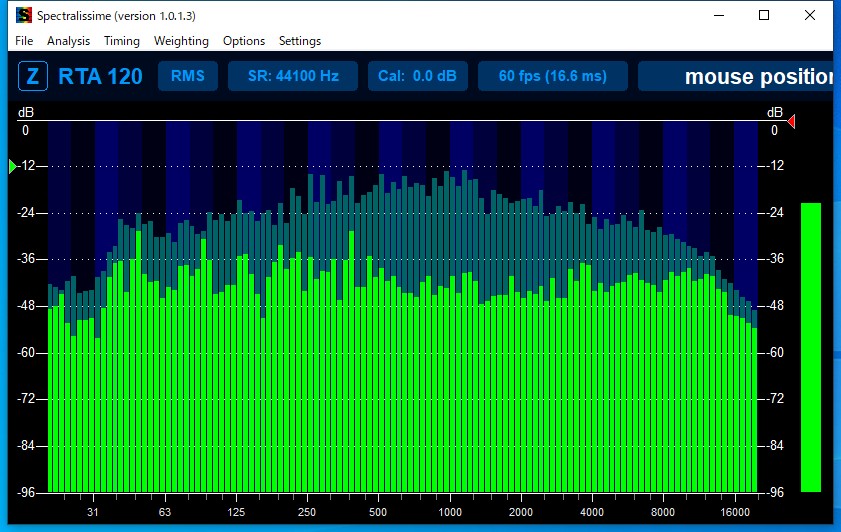This screenshot has height=532, width=841.
Task: Click the green level meter bar on right
Action: click(810, 347)
